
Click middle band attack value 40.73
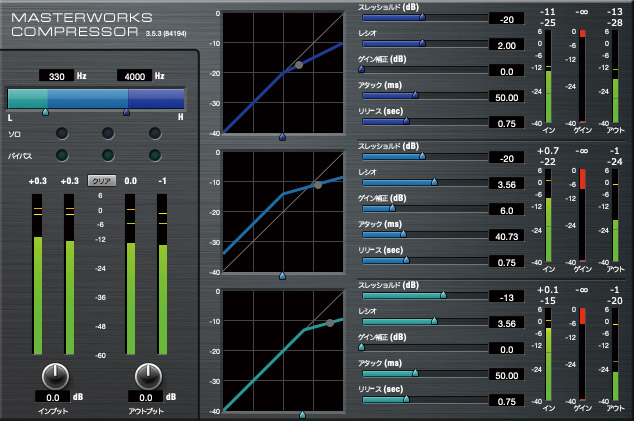(507, 236)
